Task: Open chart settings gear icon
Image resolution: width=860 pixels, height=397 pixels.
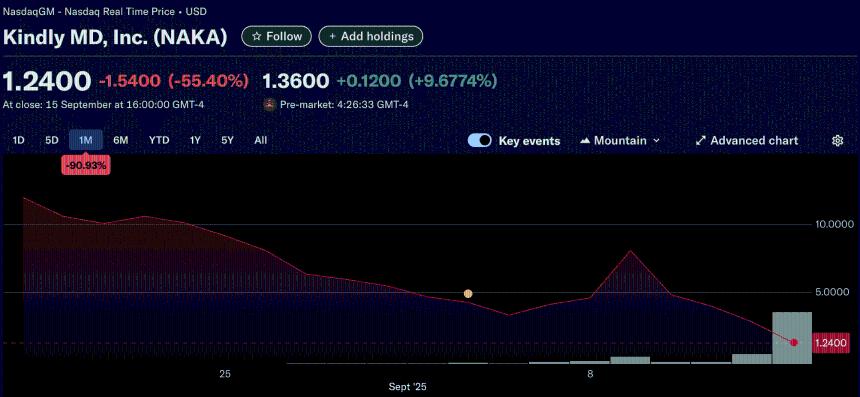Action: (x=837, y=141)
